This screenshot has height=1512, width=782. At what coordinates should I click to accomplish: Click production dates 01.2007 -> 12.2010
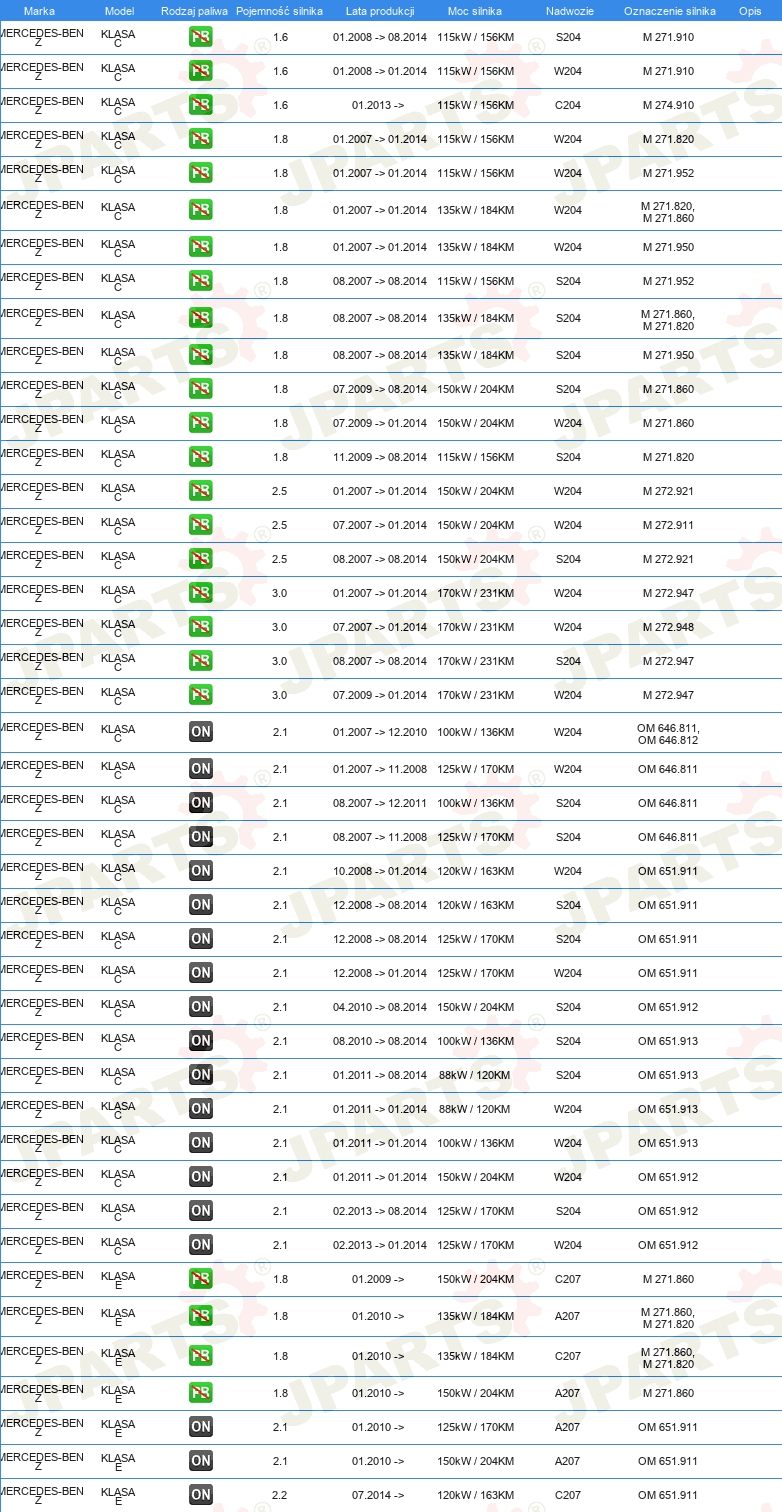tap(380, 732)
